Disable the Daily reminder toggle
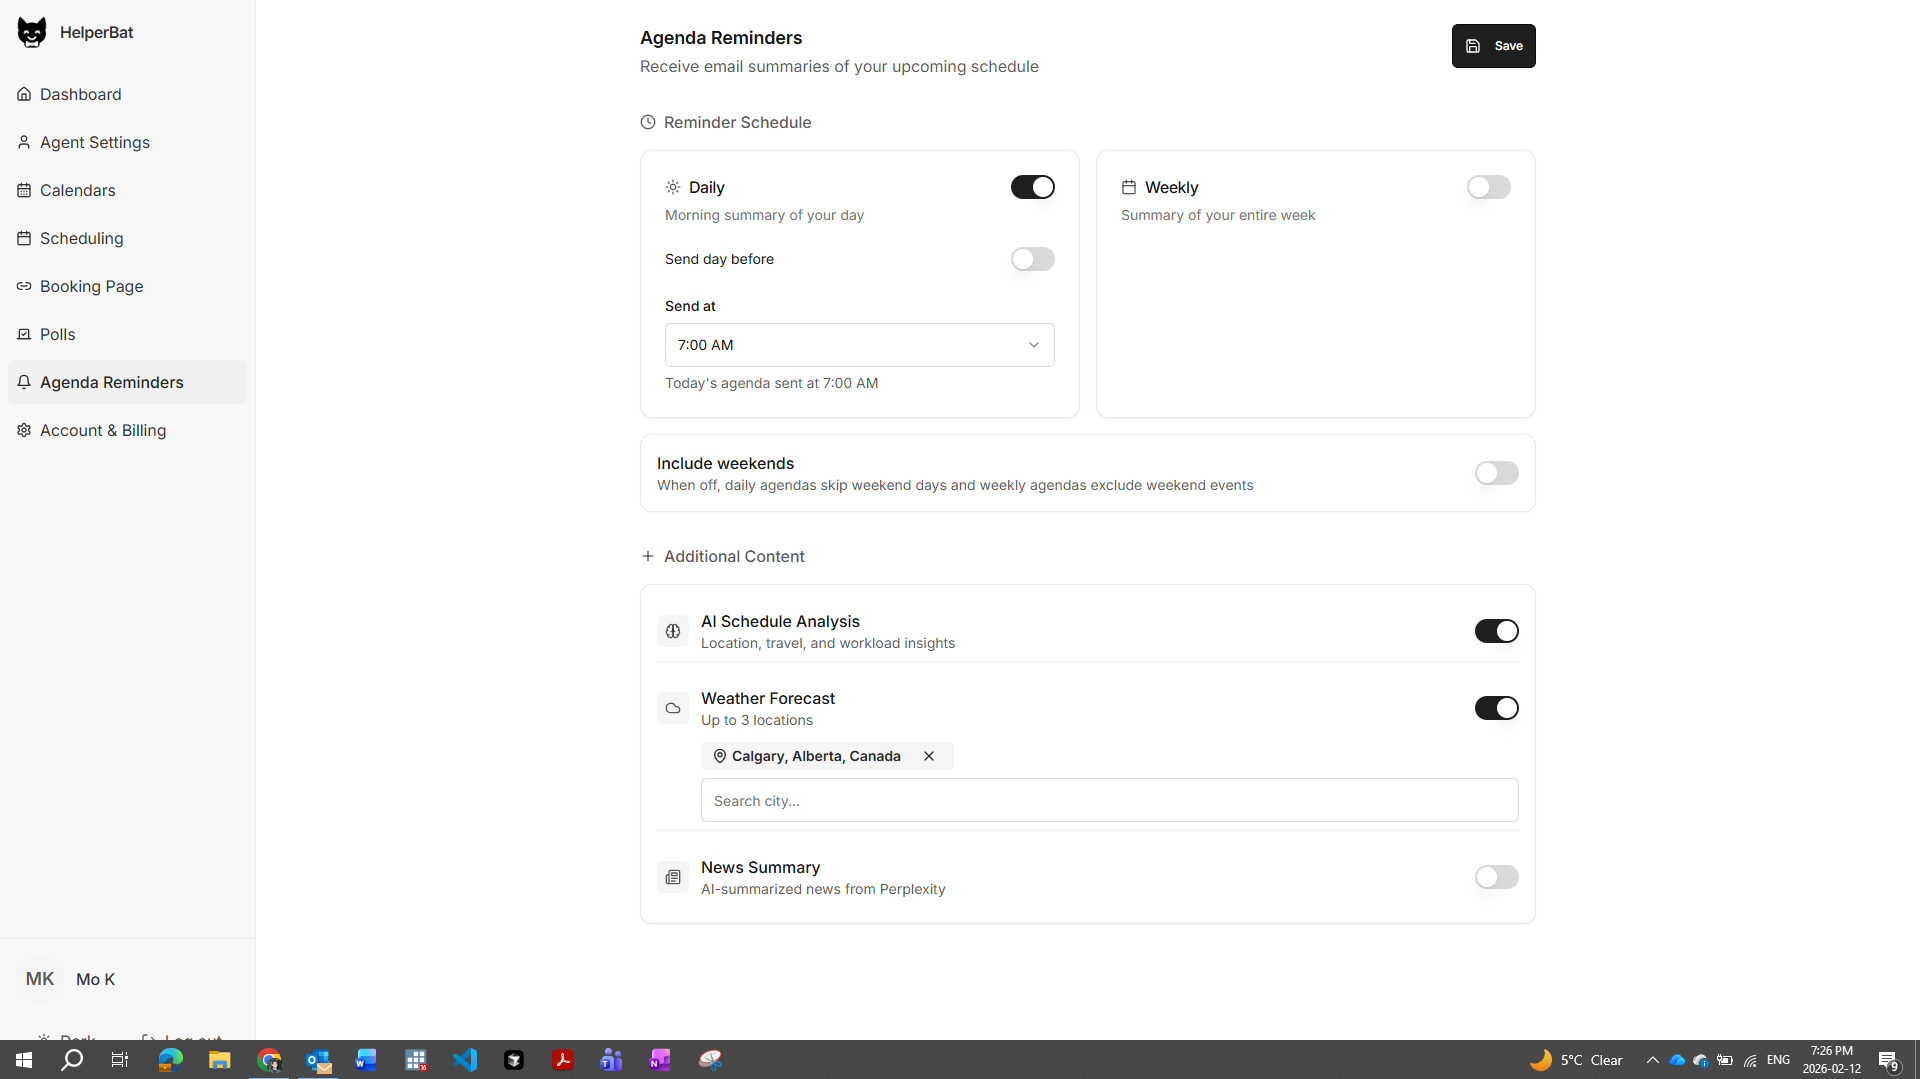The width and height of the screenshot is (1920, 1079). pyautogui.click(x=1032, y=187)
